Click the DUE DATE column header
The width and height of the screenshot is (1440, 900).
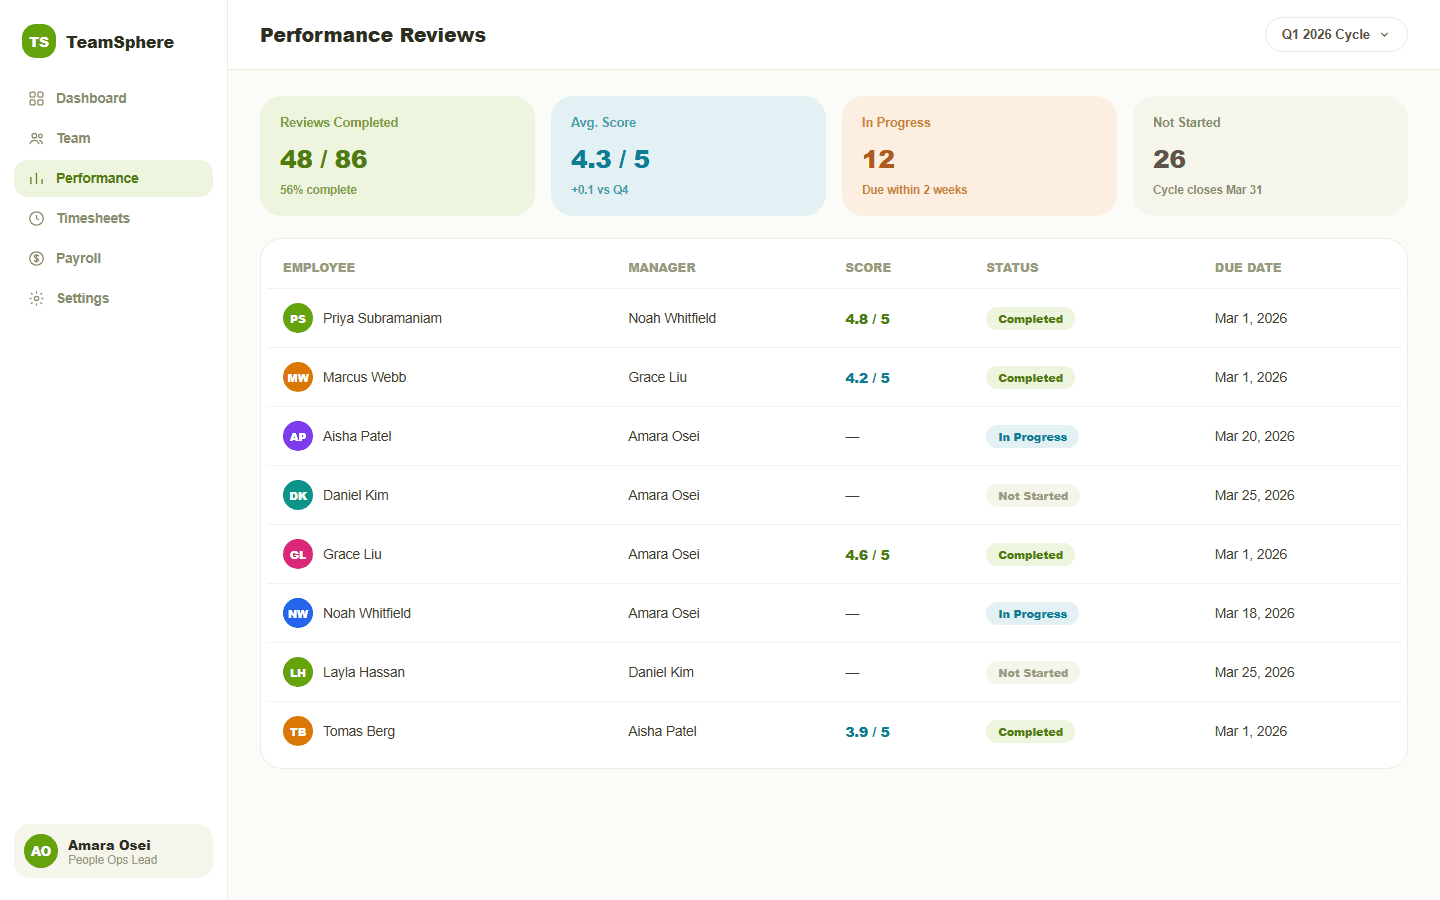(1248, 267)
